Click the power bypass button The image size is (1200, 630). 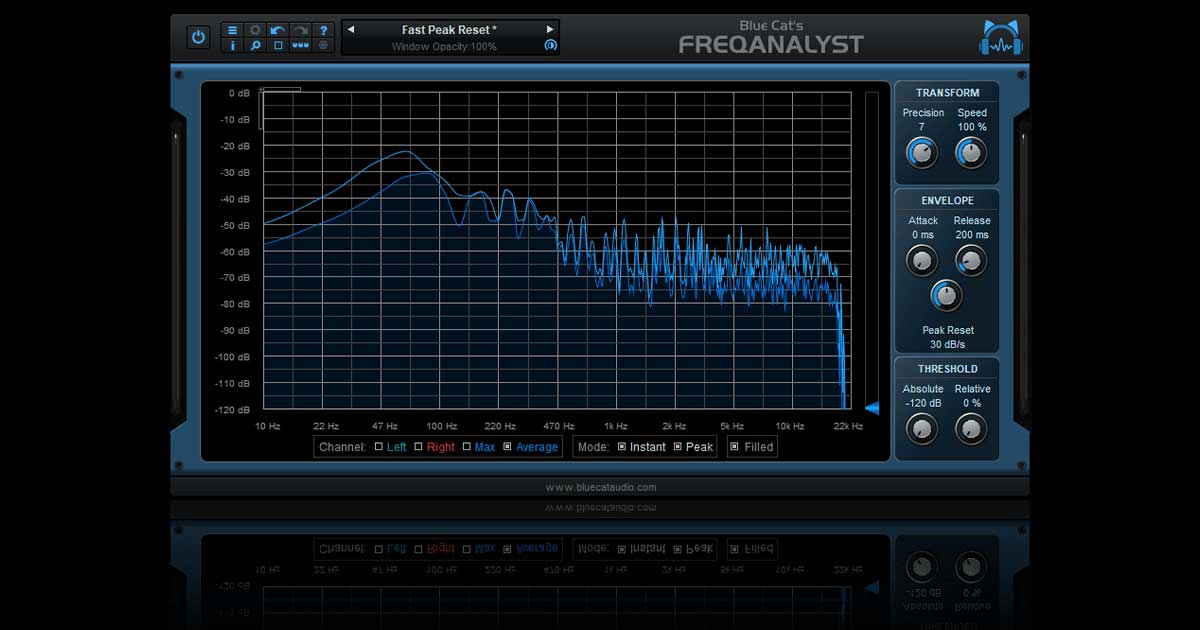pos(198,37)
